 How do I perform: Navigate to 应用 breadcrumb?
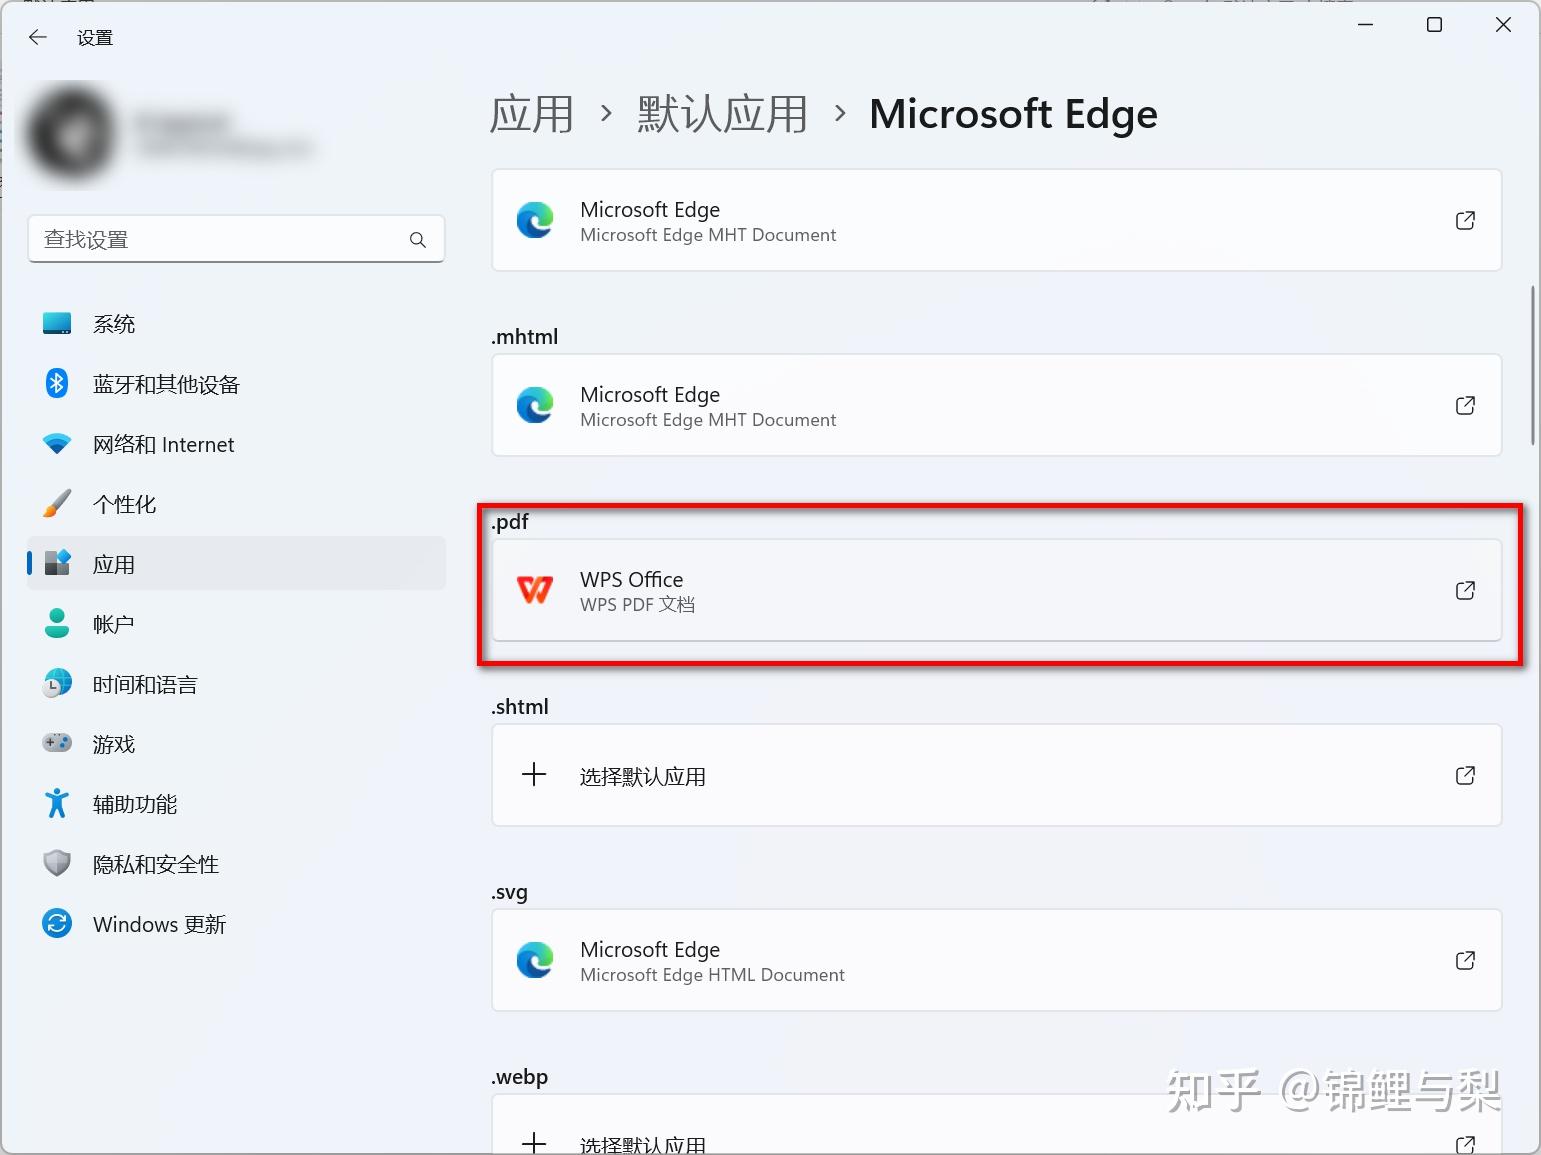[x=531, y=114]
